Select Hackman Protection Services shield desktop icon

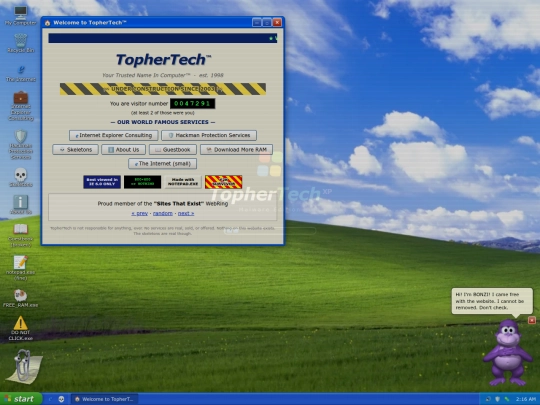coord(21,145)
